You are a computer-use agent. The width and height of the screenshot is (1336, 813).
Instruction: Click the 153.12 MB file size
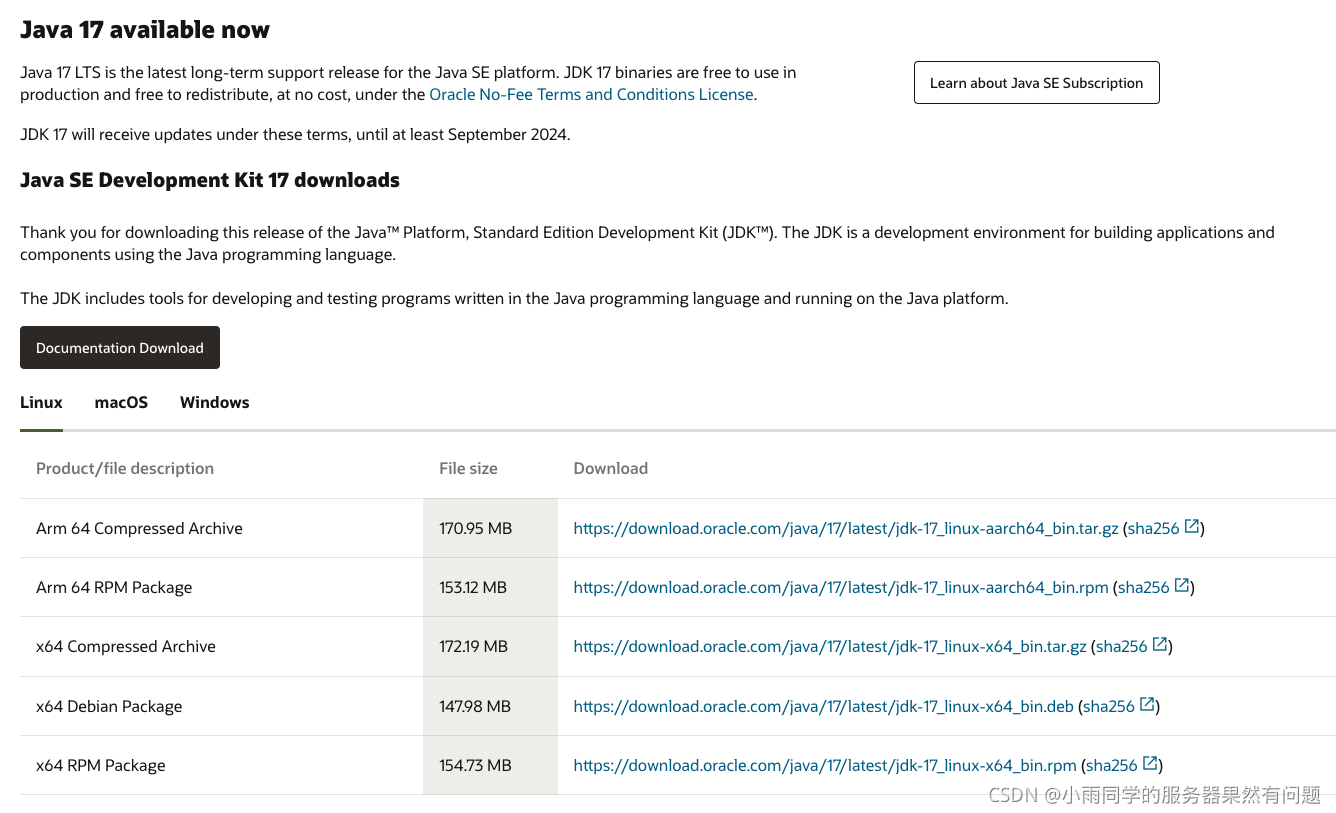(x=473, y=587)
